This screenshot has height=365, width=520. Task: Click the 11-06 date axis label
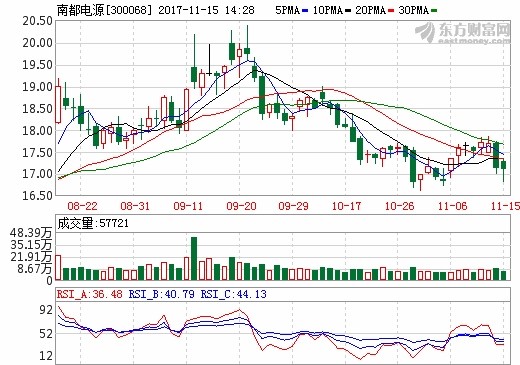[x=452, y=206]
